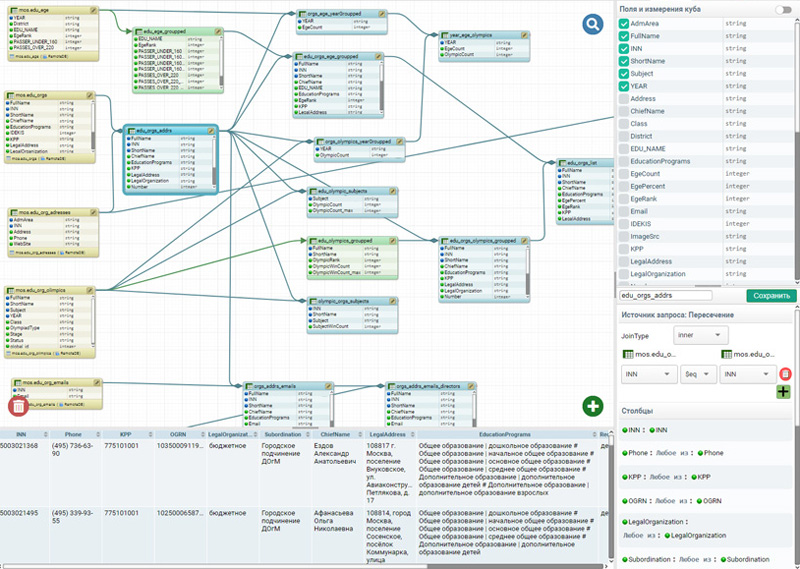800x569 pixels.
Task: Click pencil icon on edu_olympic_subjects
Action: click(x=392, y=191)
